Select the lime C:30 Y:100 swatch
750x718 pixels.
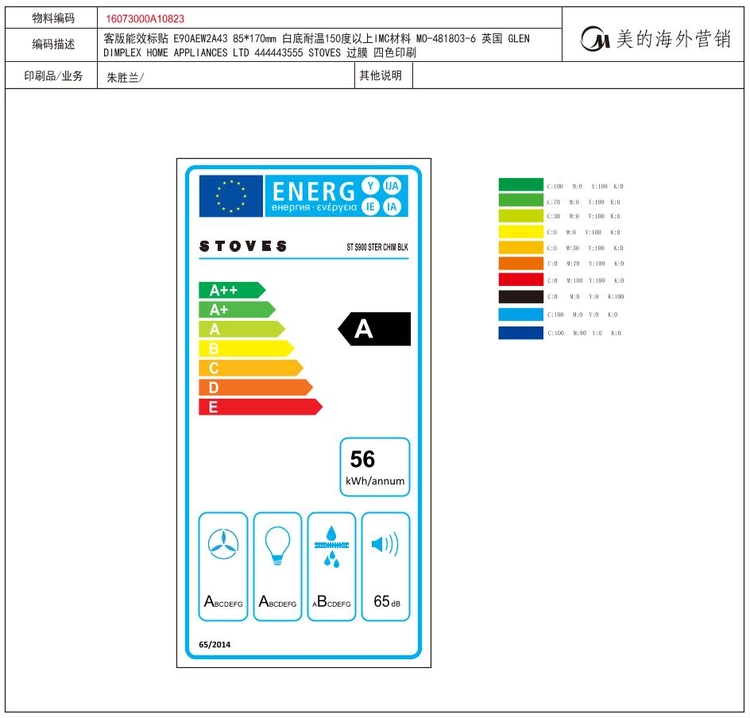[x=521, y=216]
